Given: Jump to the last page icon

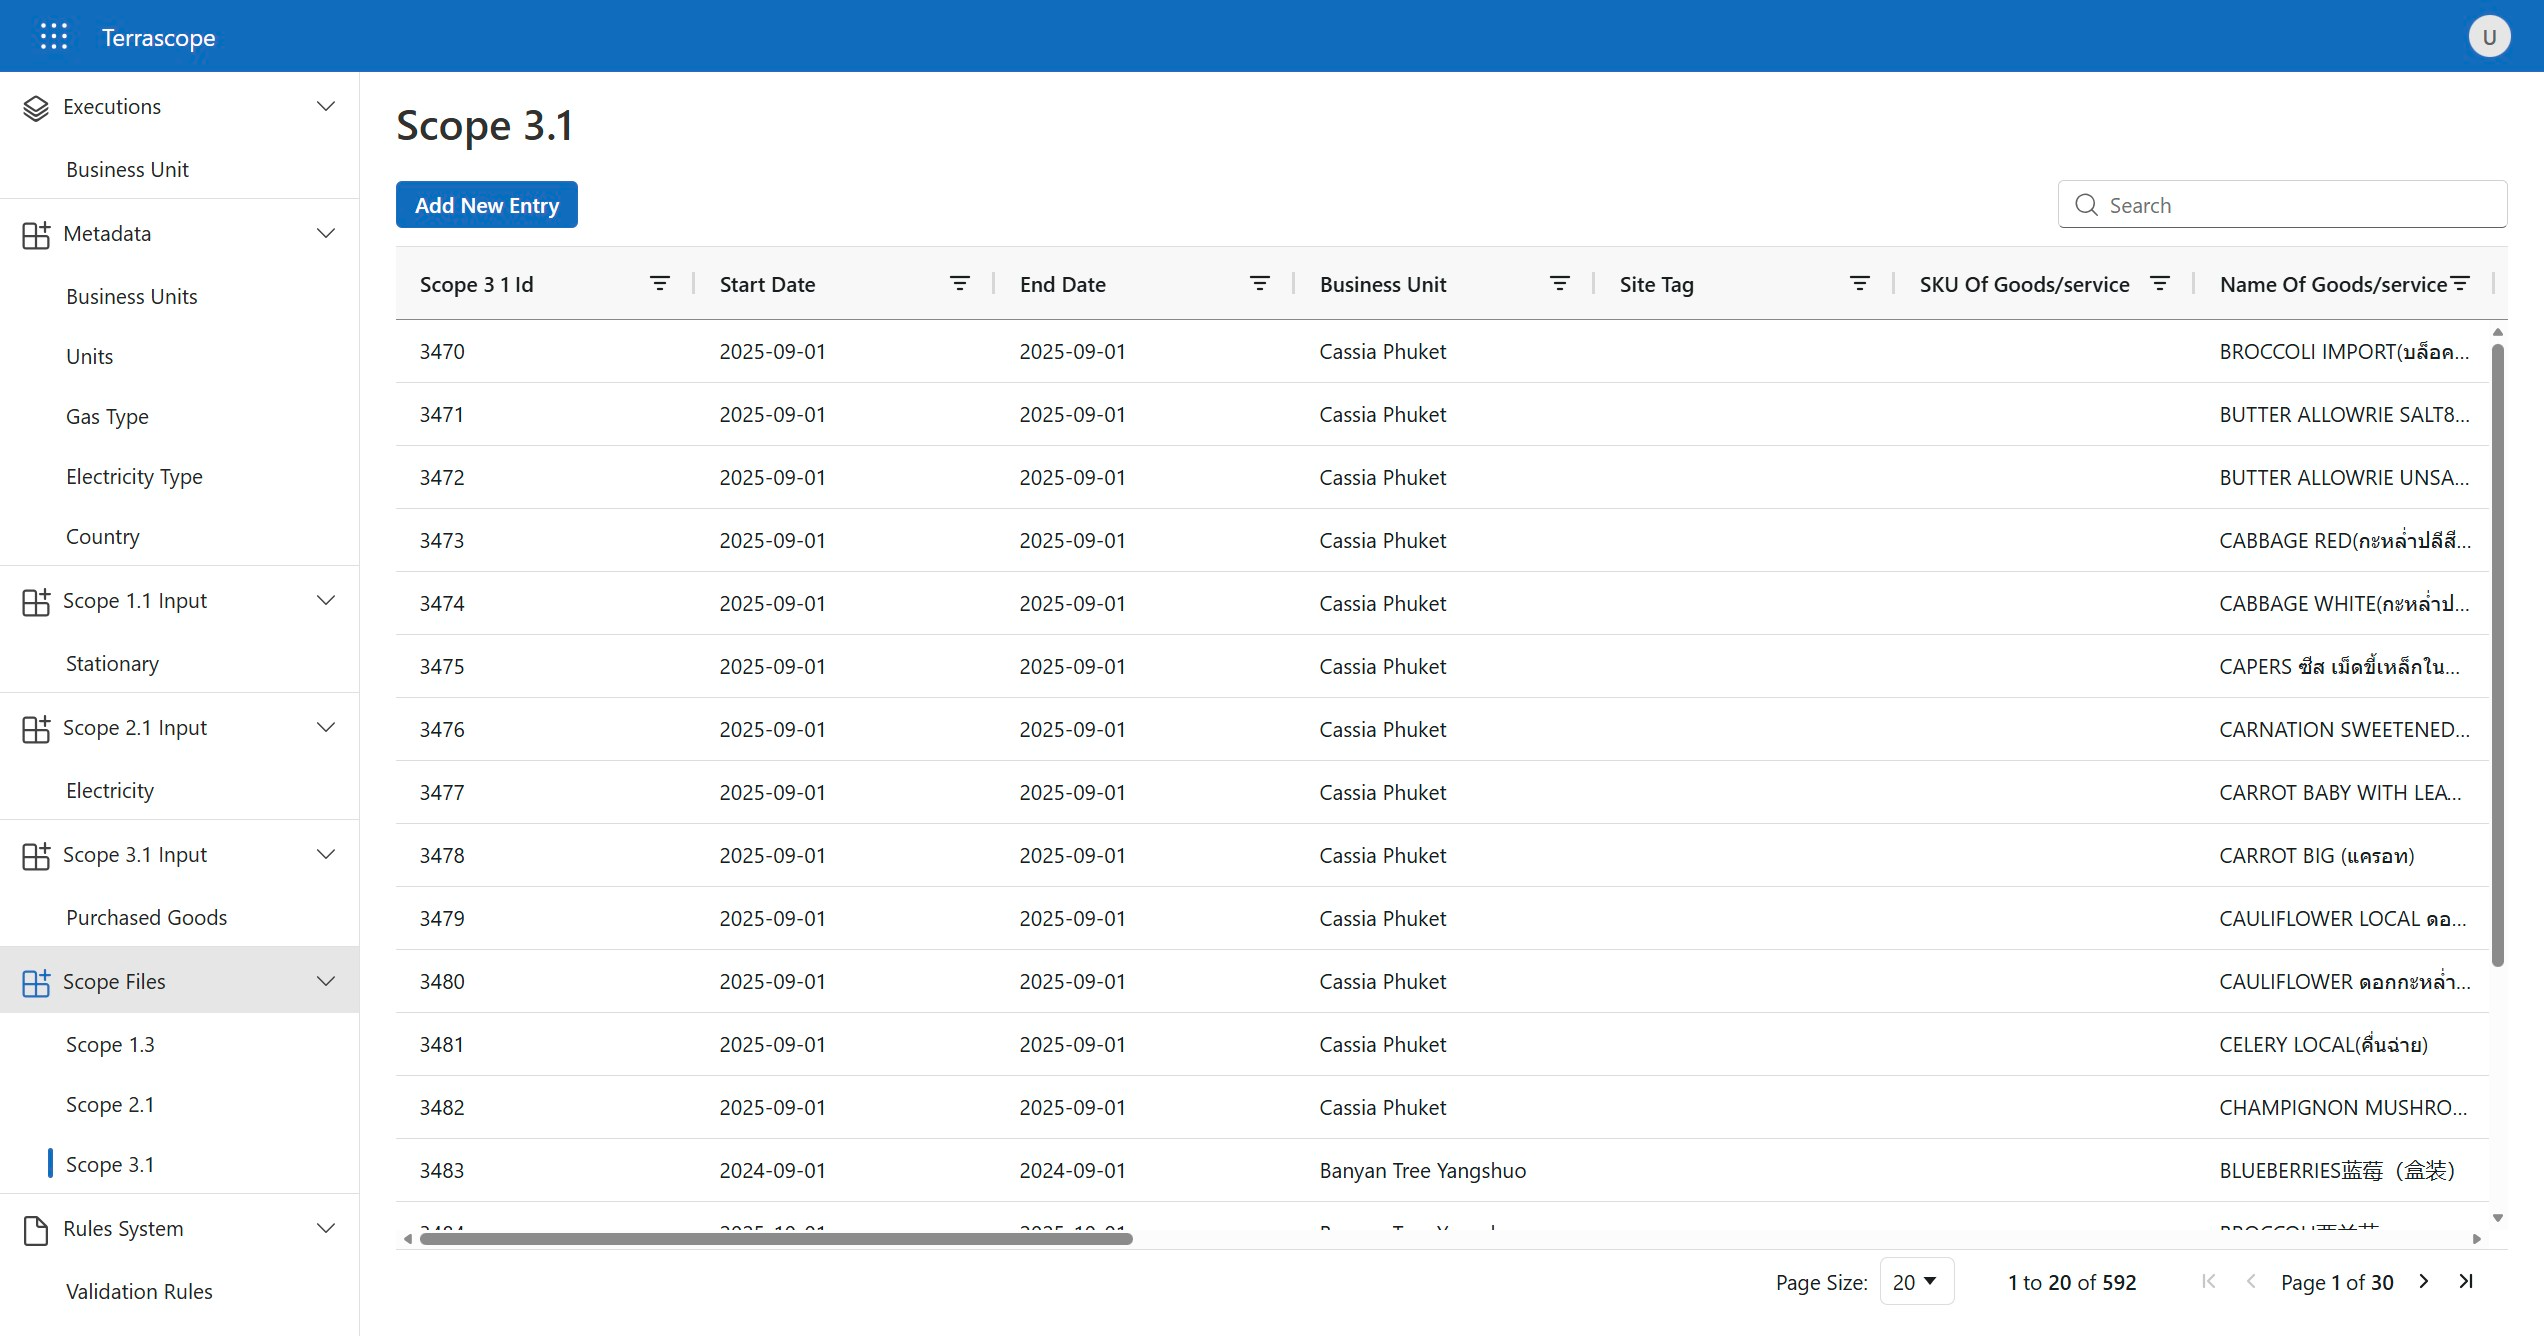Looking at the screenshot, I should (x=2466, y=1281).
